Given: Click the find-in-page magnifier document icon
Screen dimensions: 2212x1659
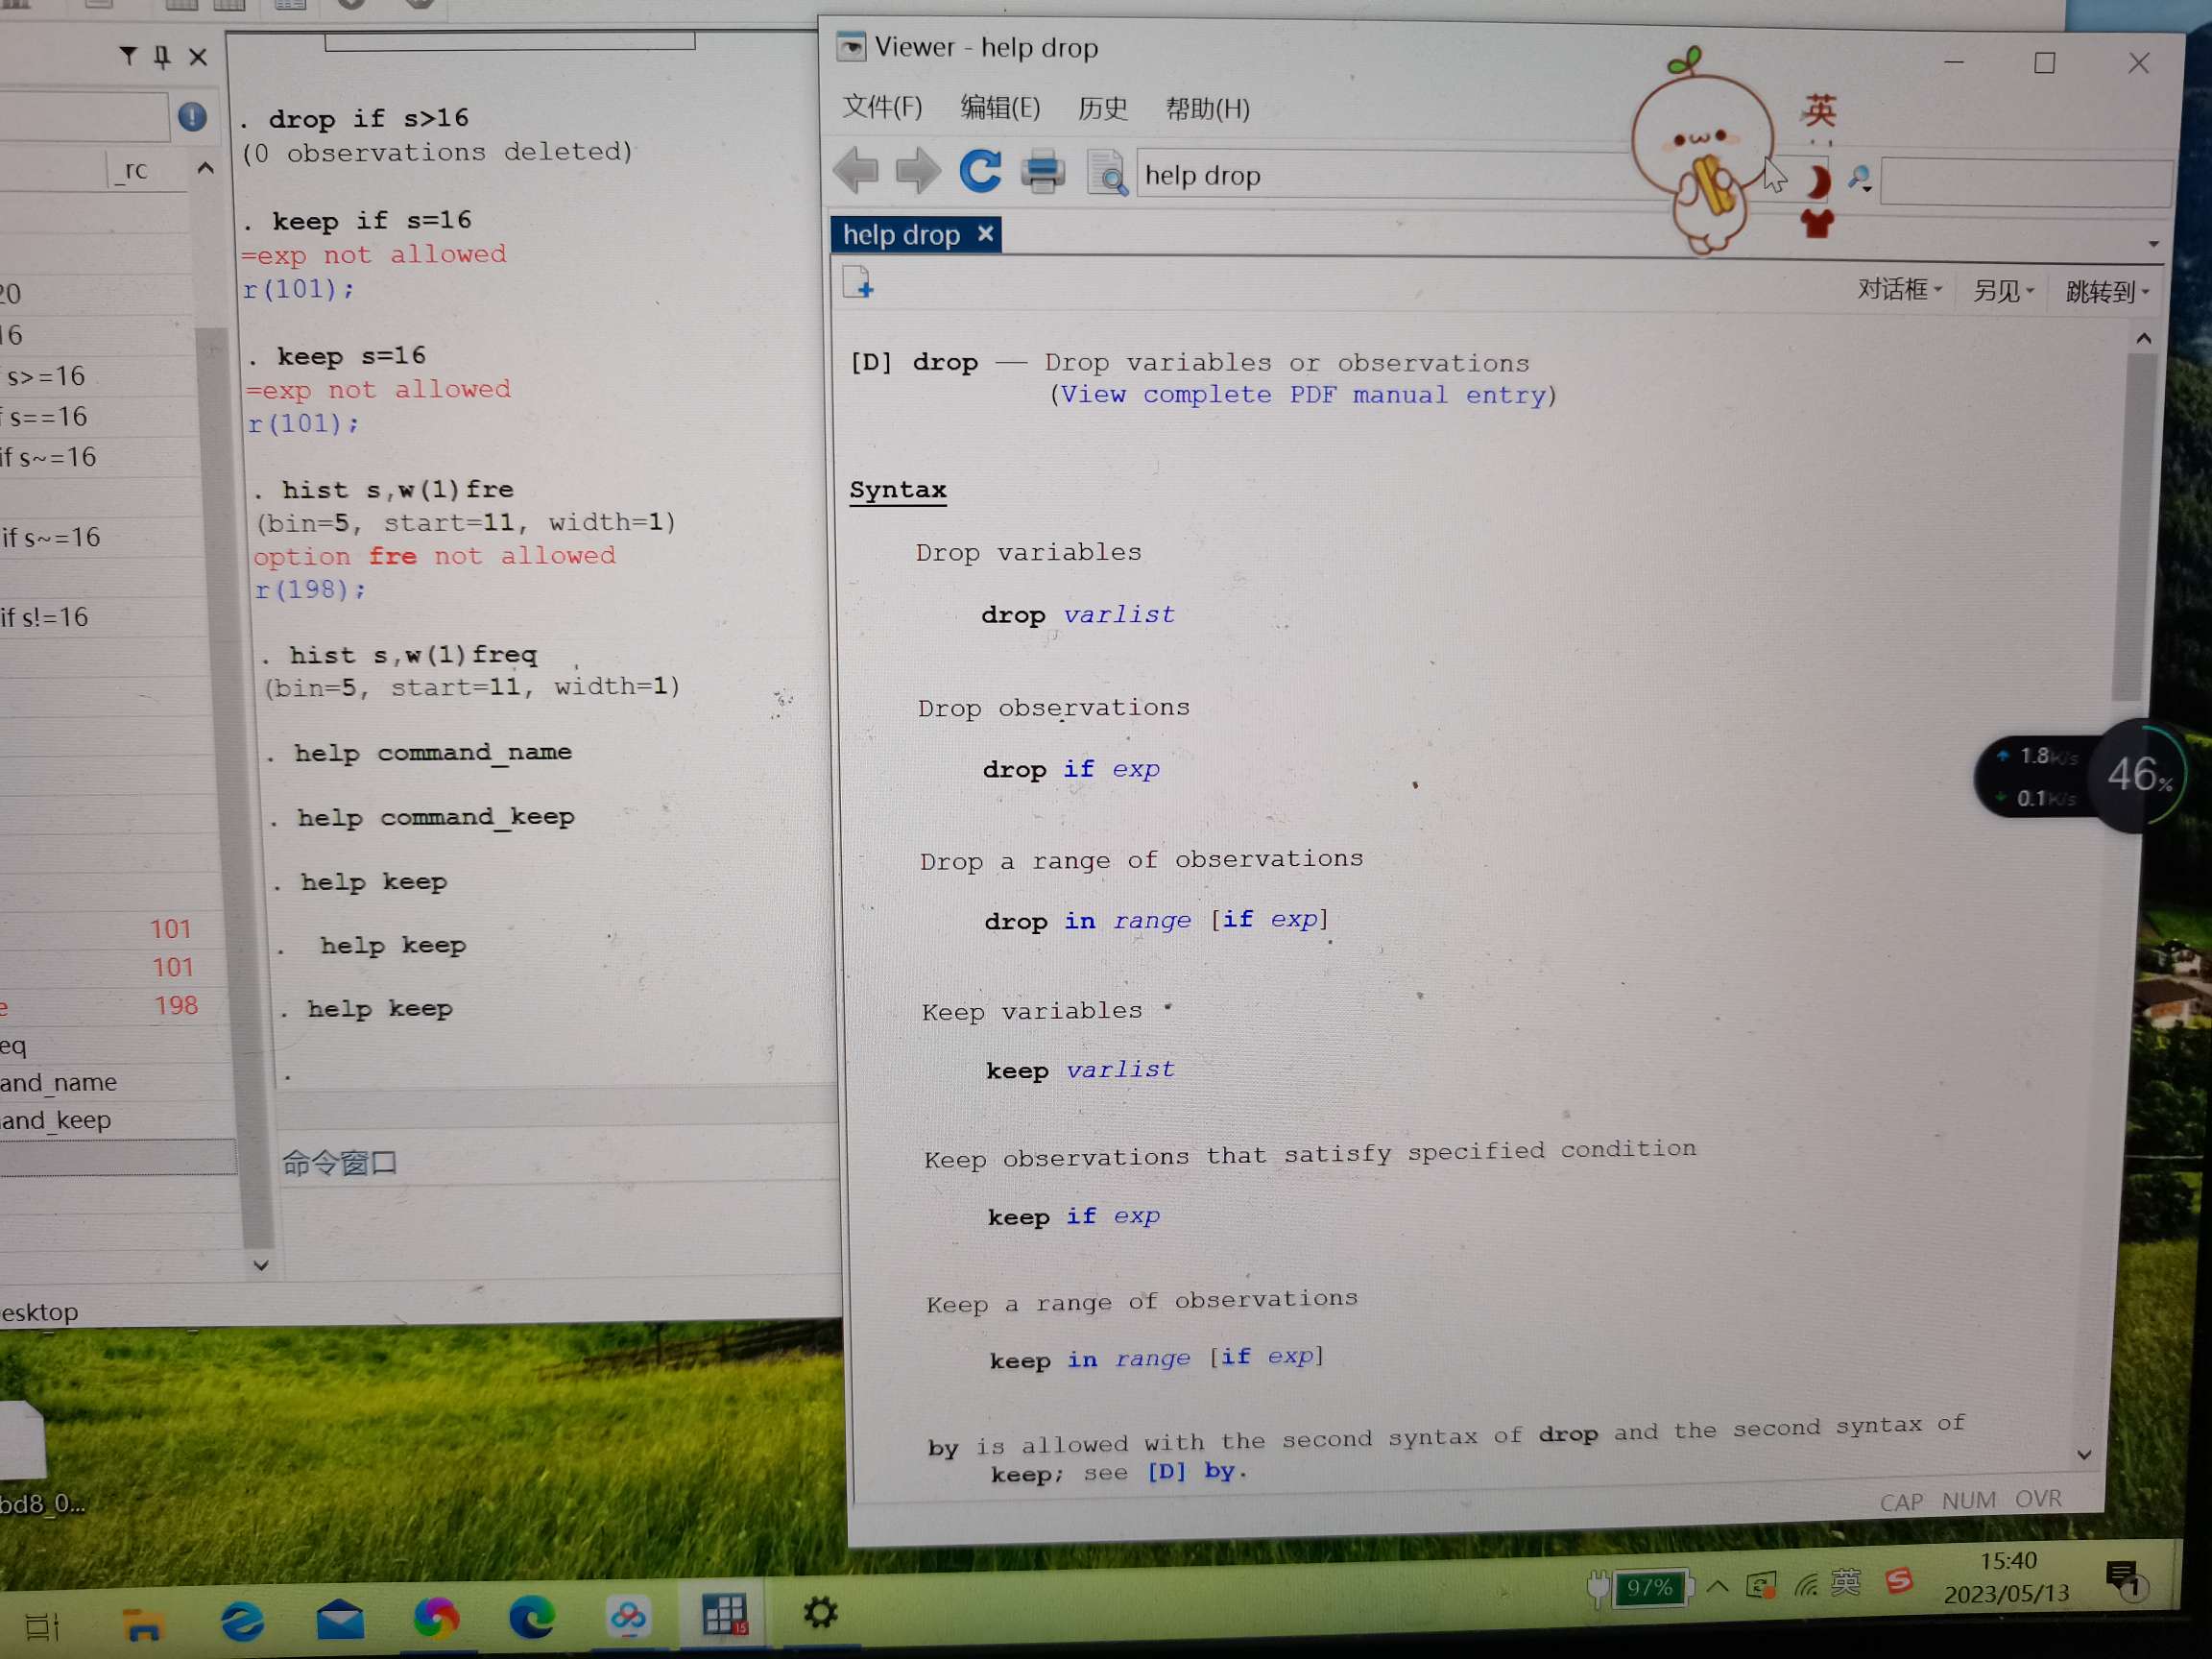Looking at the screenshot, I should tap(1107, 174).
